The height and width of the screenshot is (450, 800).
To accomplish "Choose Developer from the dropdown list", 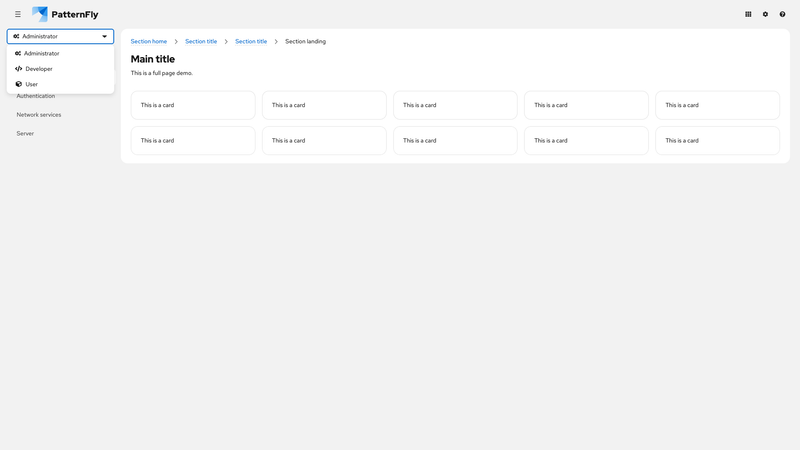I will tap(60, 68).
